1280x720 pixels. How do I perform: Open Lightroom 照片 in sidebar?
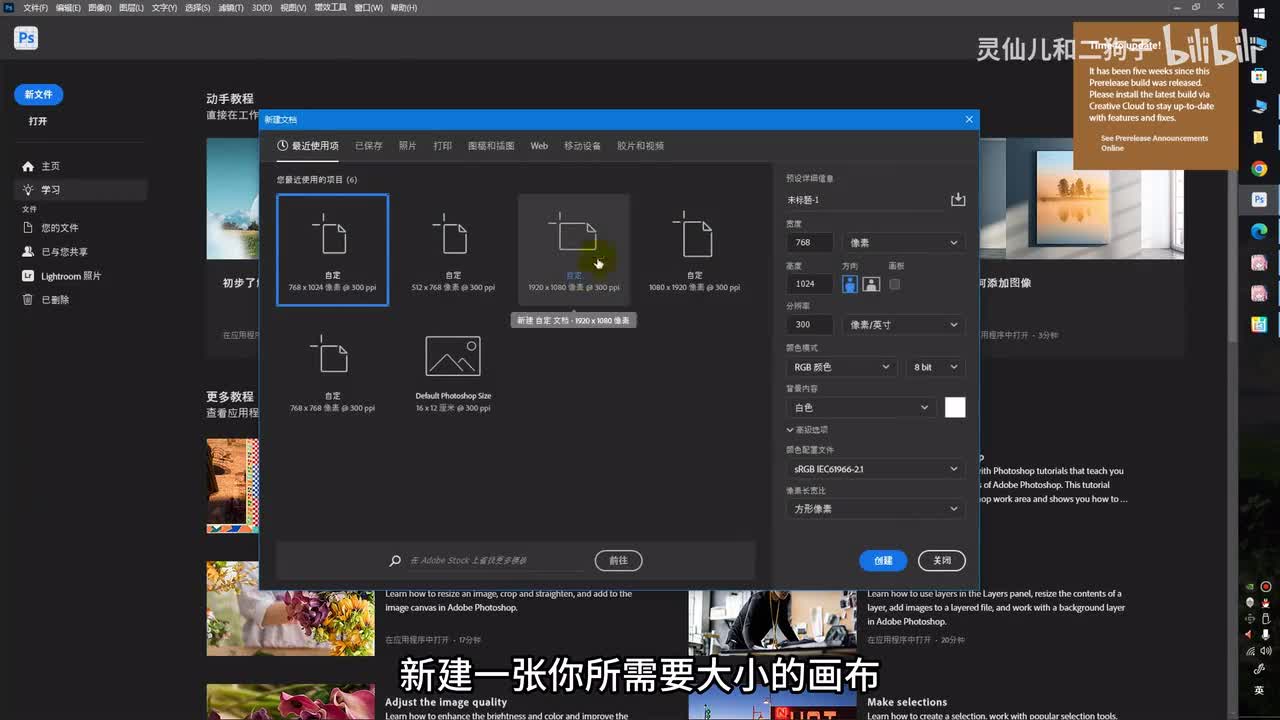pos(70,276)
